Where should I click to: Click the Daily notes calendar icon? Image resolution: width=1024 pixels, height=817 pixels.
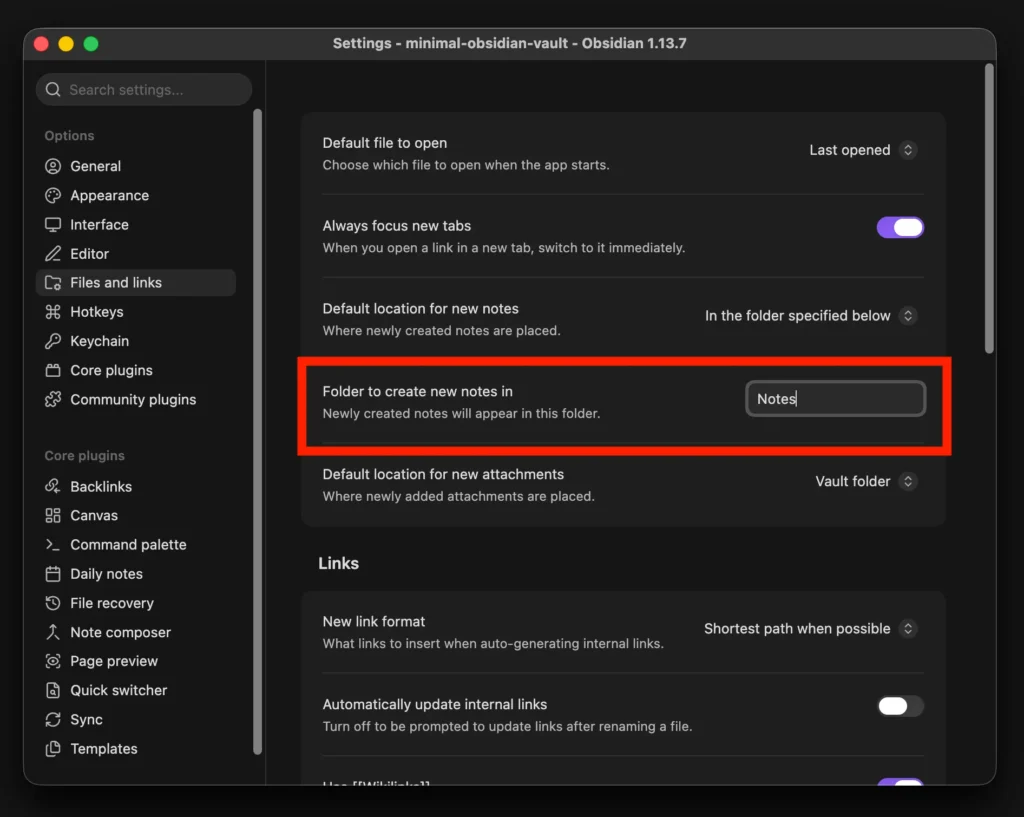[53, 574]
